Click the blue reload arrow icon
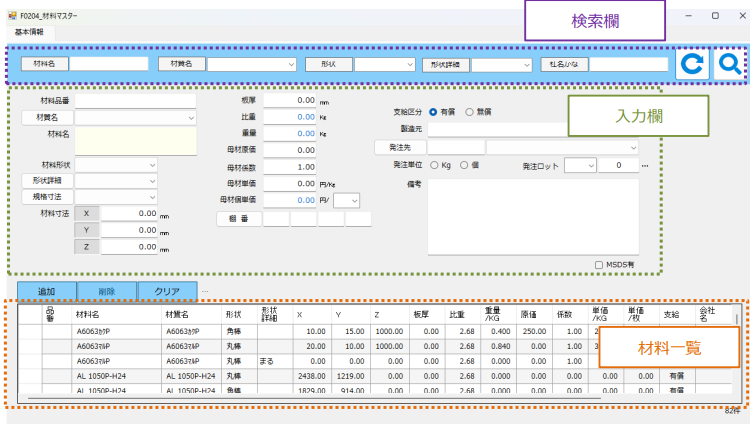Viewport: 754px width, 425px height. [x=692, y=64]
